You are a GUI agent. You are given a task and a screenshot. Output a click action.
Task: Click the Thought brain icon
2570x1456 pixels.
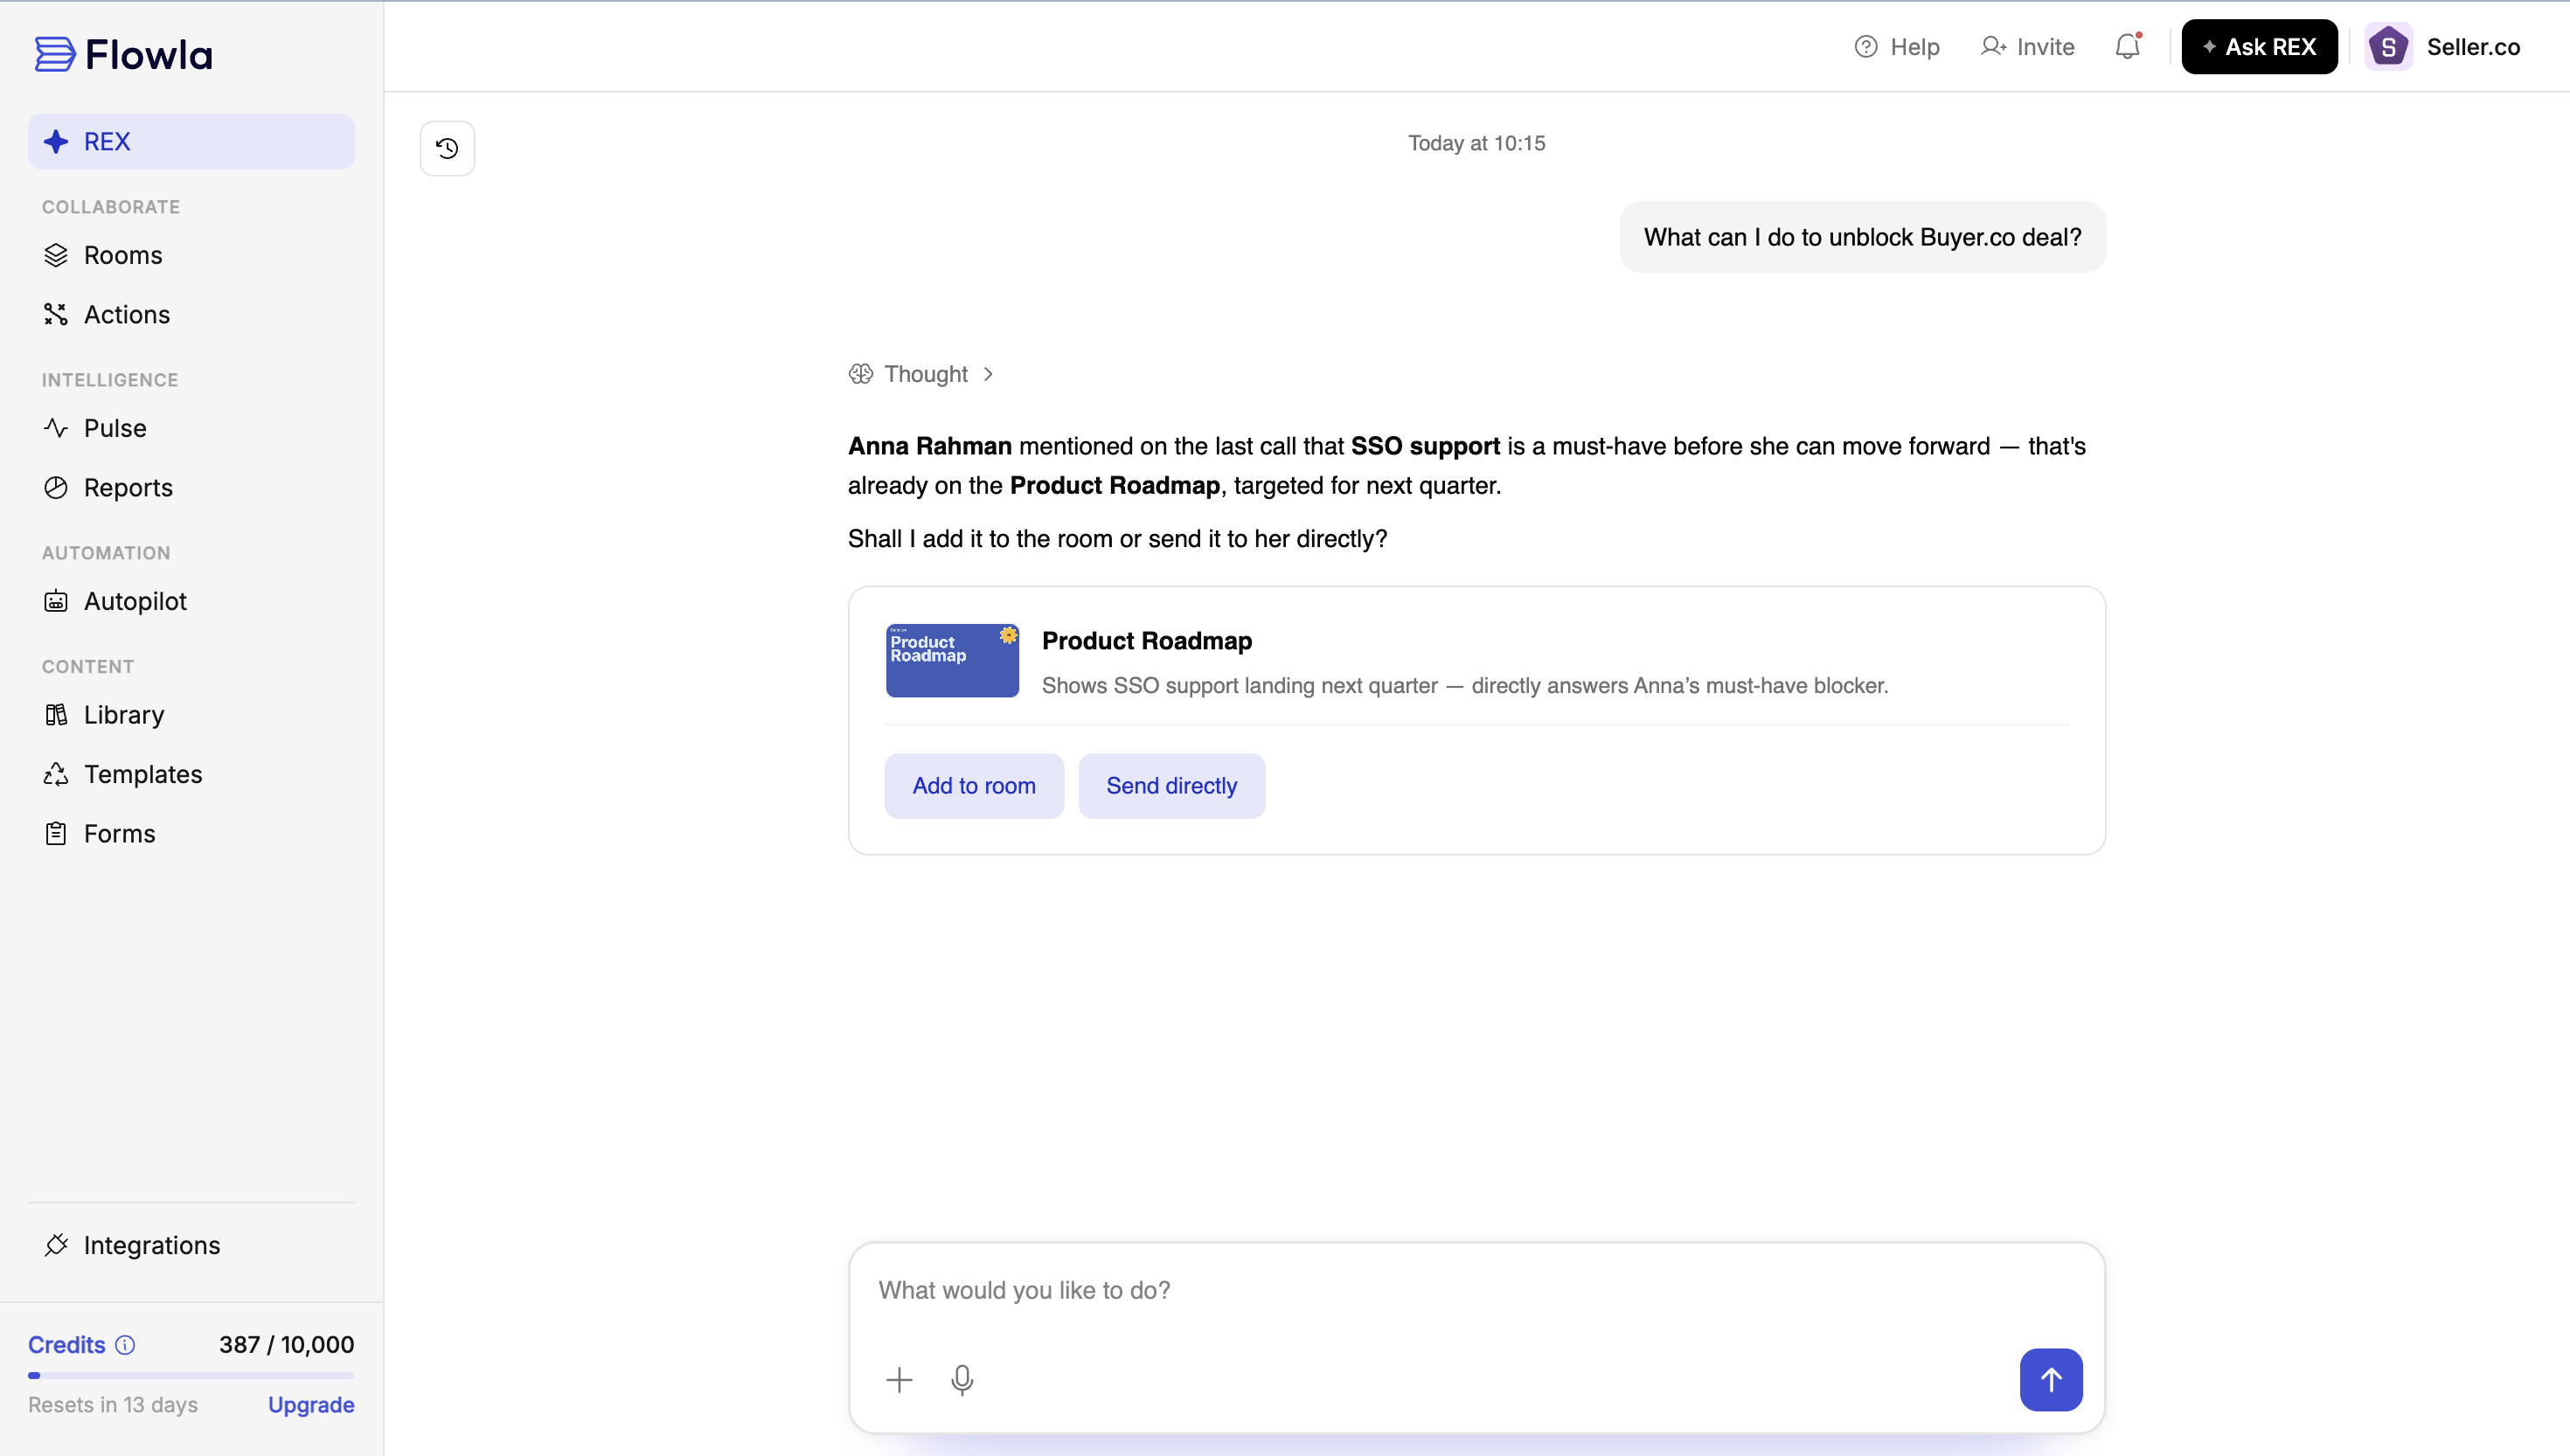[861, 374]
